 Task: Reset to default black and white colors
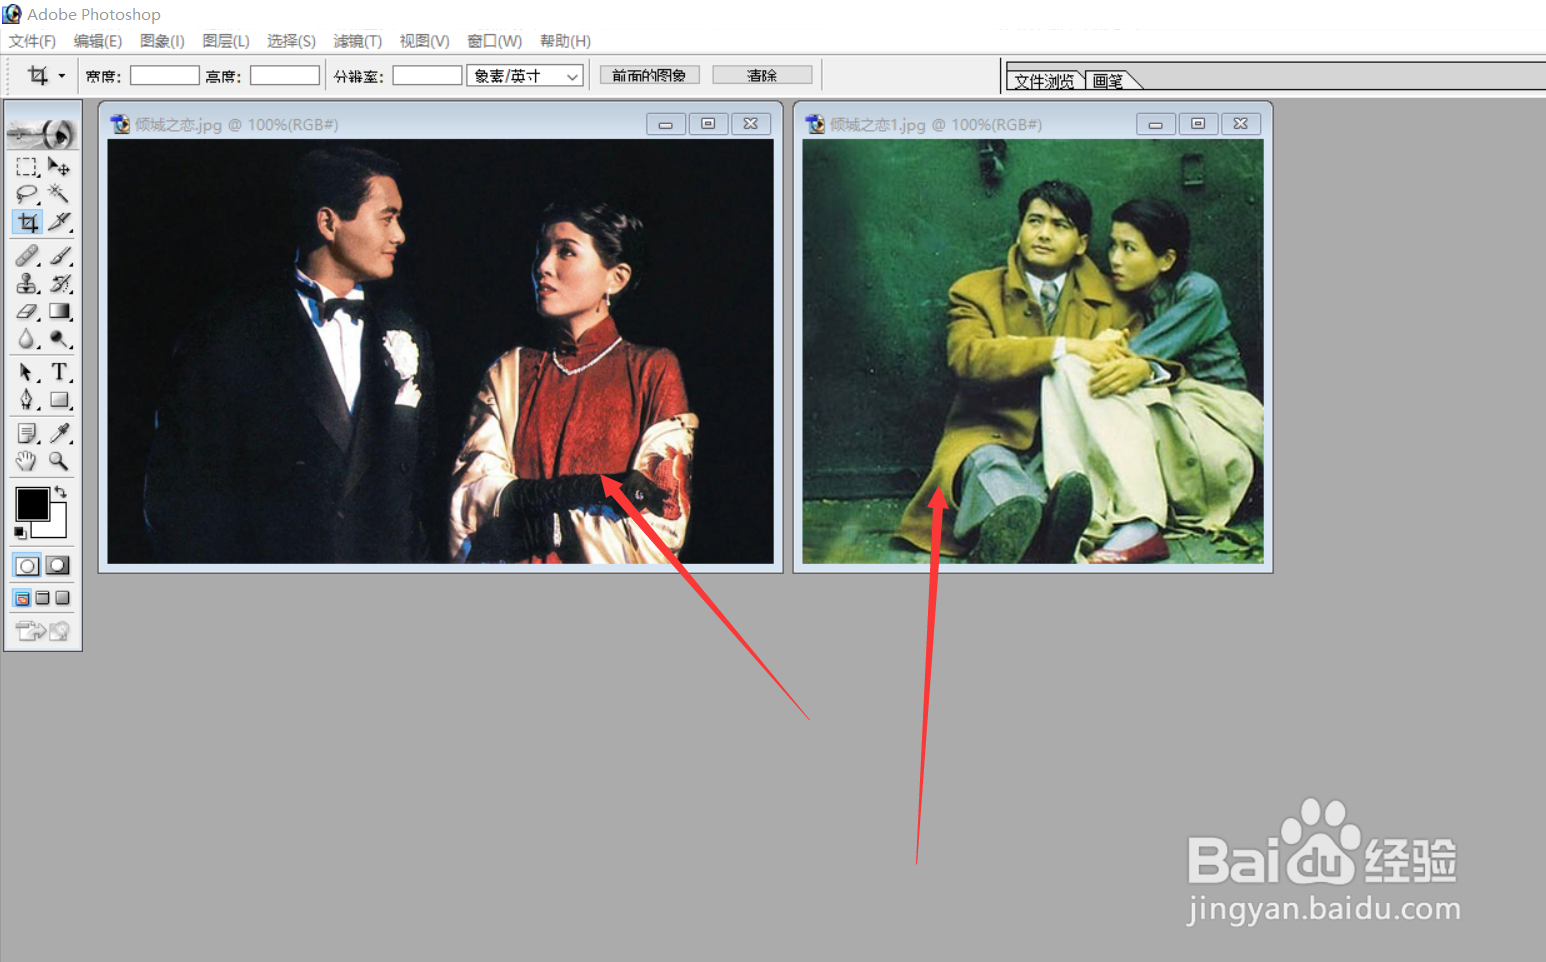[20, 533]
